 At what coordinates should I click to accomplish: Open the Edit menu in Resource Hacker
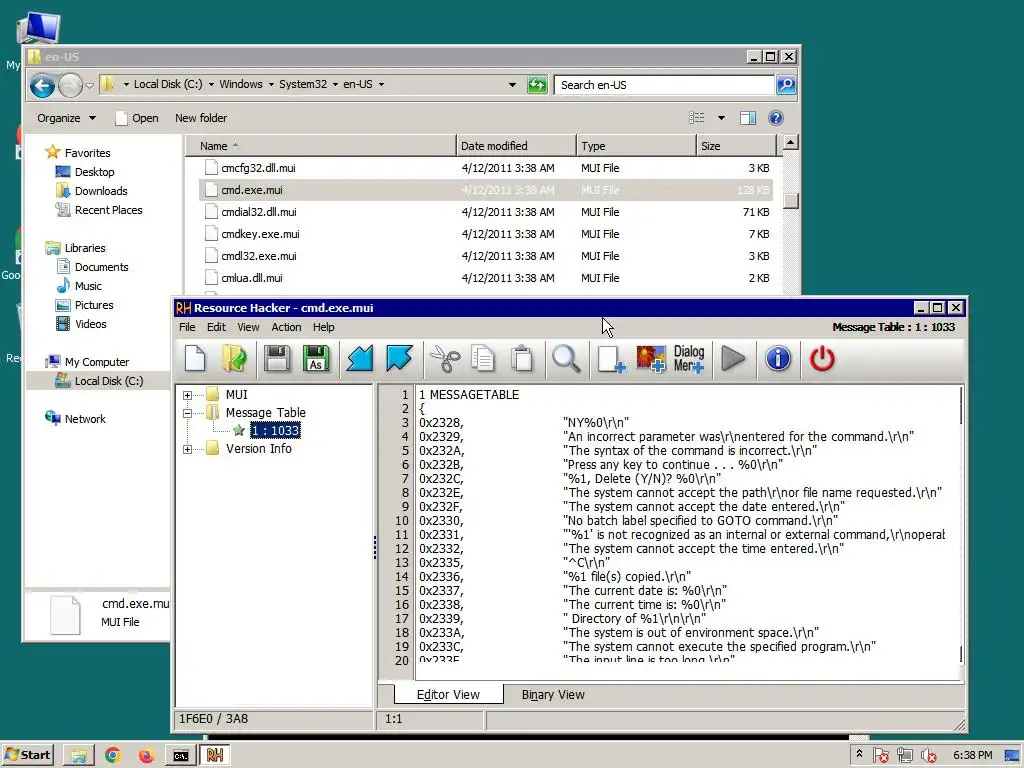click(x=216, y=327)
